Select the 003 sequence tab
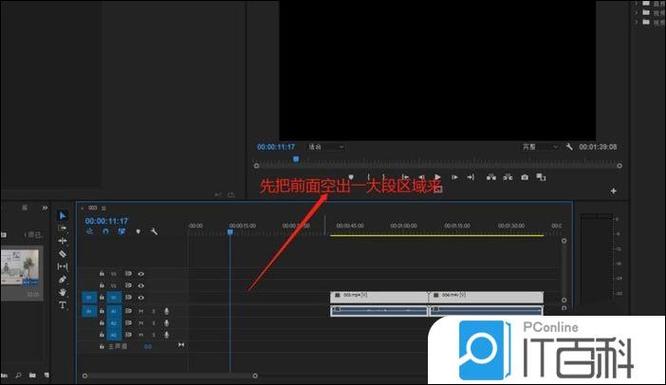This screenshot has width=666, height=385. point(93,208)
